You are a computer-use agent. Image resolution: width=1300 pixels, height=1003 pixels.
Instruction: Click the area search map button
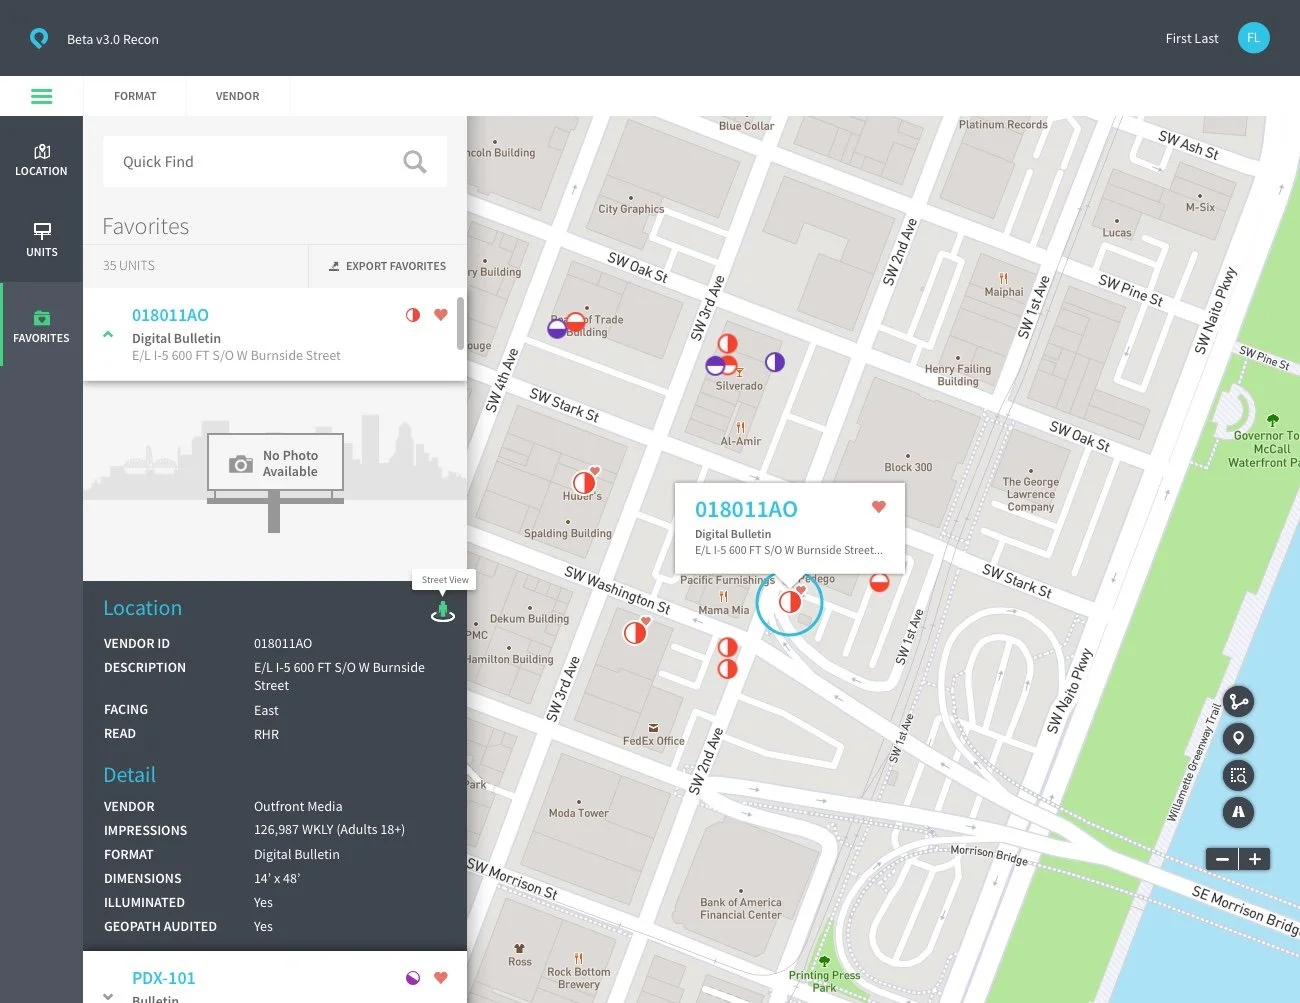click(1239, 776)
